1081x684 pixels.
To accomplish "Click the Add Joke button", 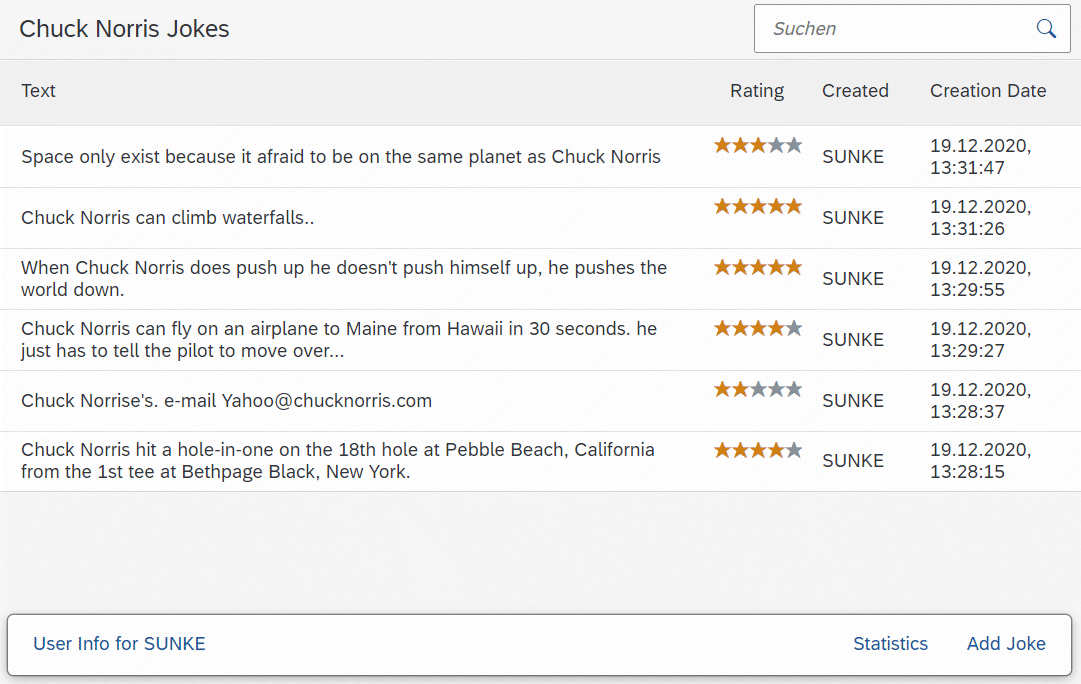I will (x=1006, y=643).
